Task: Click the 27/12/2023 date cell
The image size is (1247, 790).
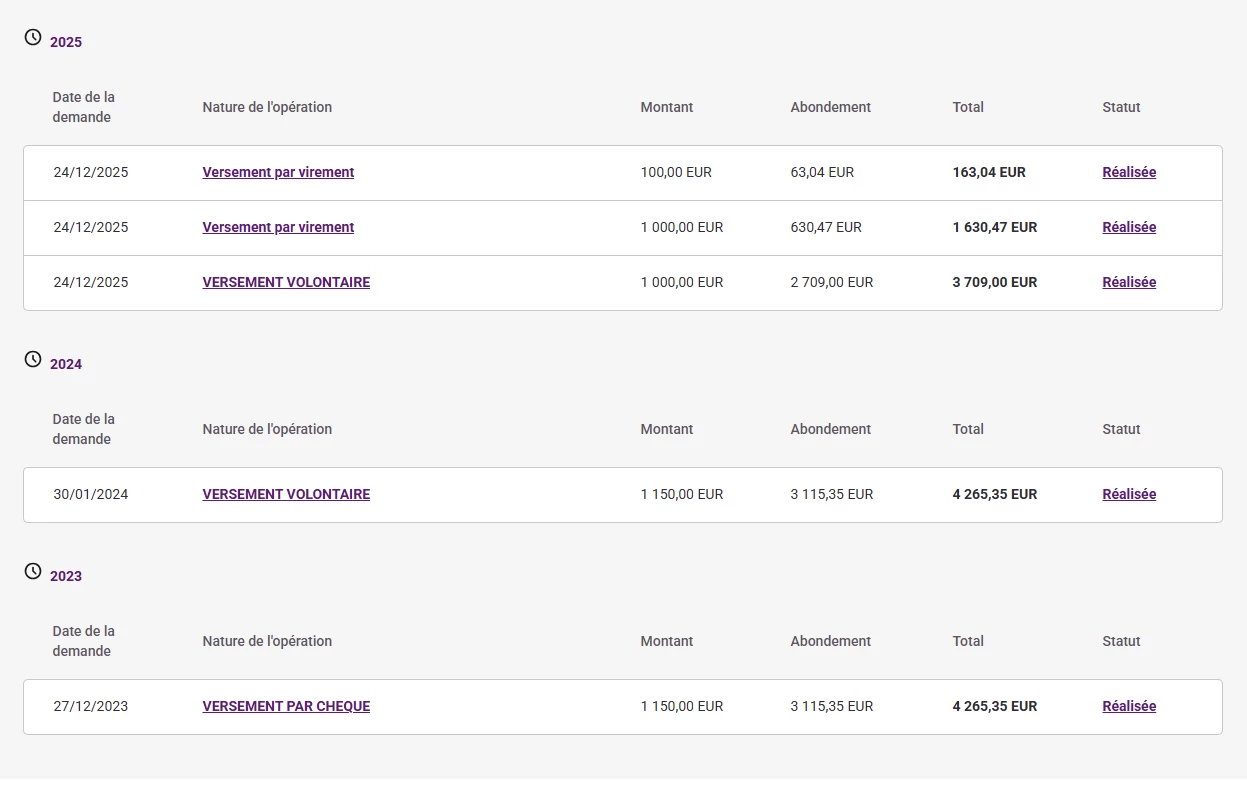Action: 91,706
